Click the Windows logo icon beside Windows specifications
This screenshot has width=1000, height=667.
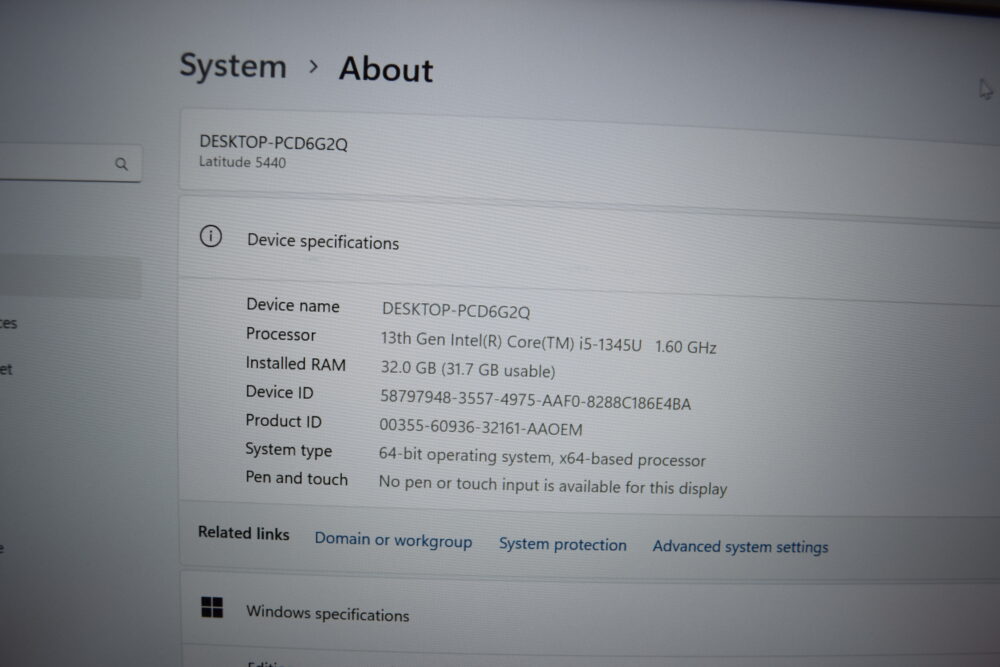212,607
